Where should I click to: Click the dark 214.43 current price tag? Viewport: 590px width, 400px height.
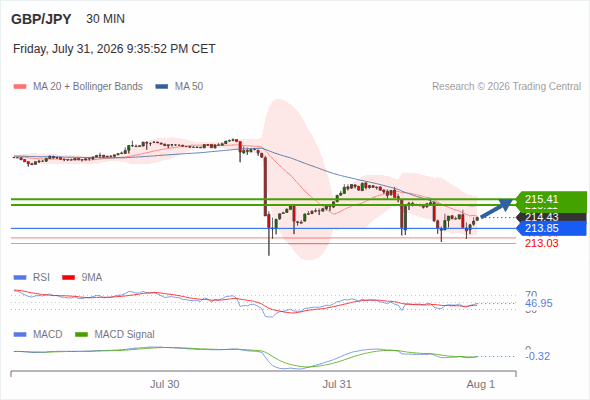551,217
